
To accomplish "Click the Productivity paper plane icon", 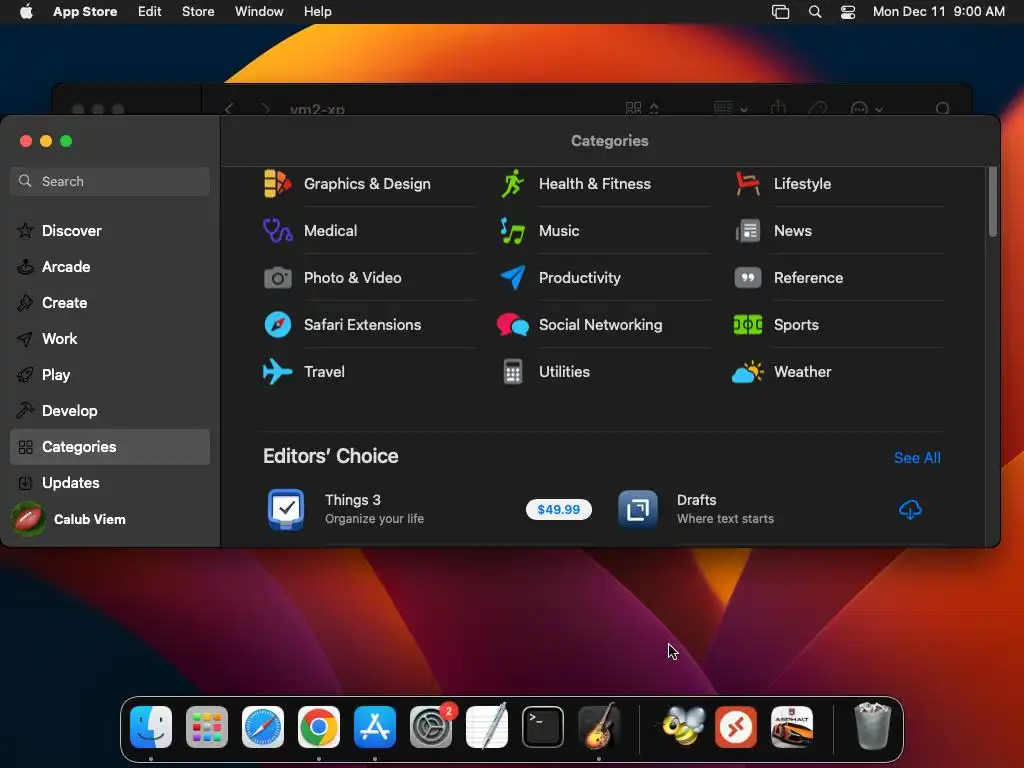I will (x=513, y=278).
